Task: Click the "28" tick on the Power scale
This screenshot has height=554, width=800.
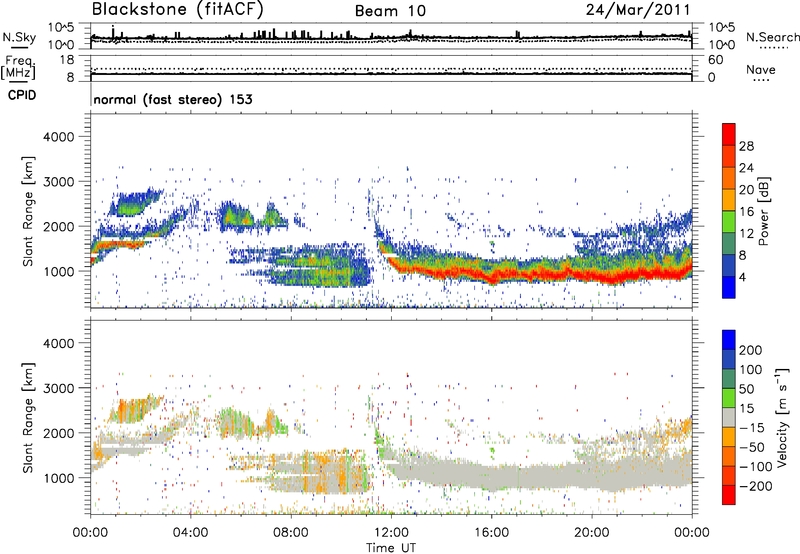Action: click(x=746, y=146)
